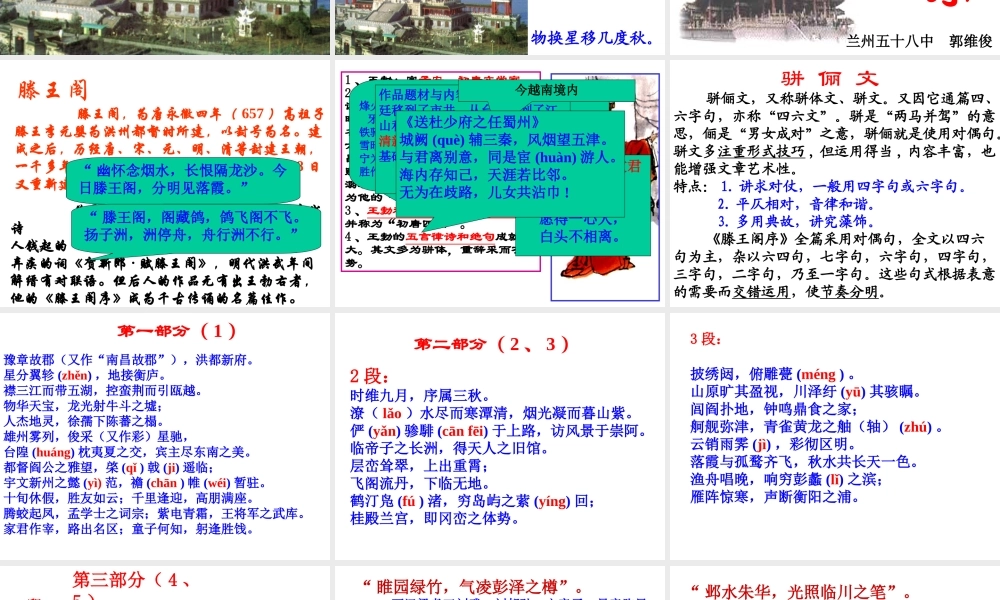Click the 白头不相离 text

click(580, 237)
